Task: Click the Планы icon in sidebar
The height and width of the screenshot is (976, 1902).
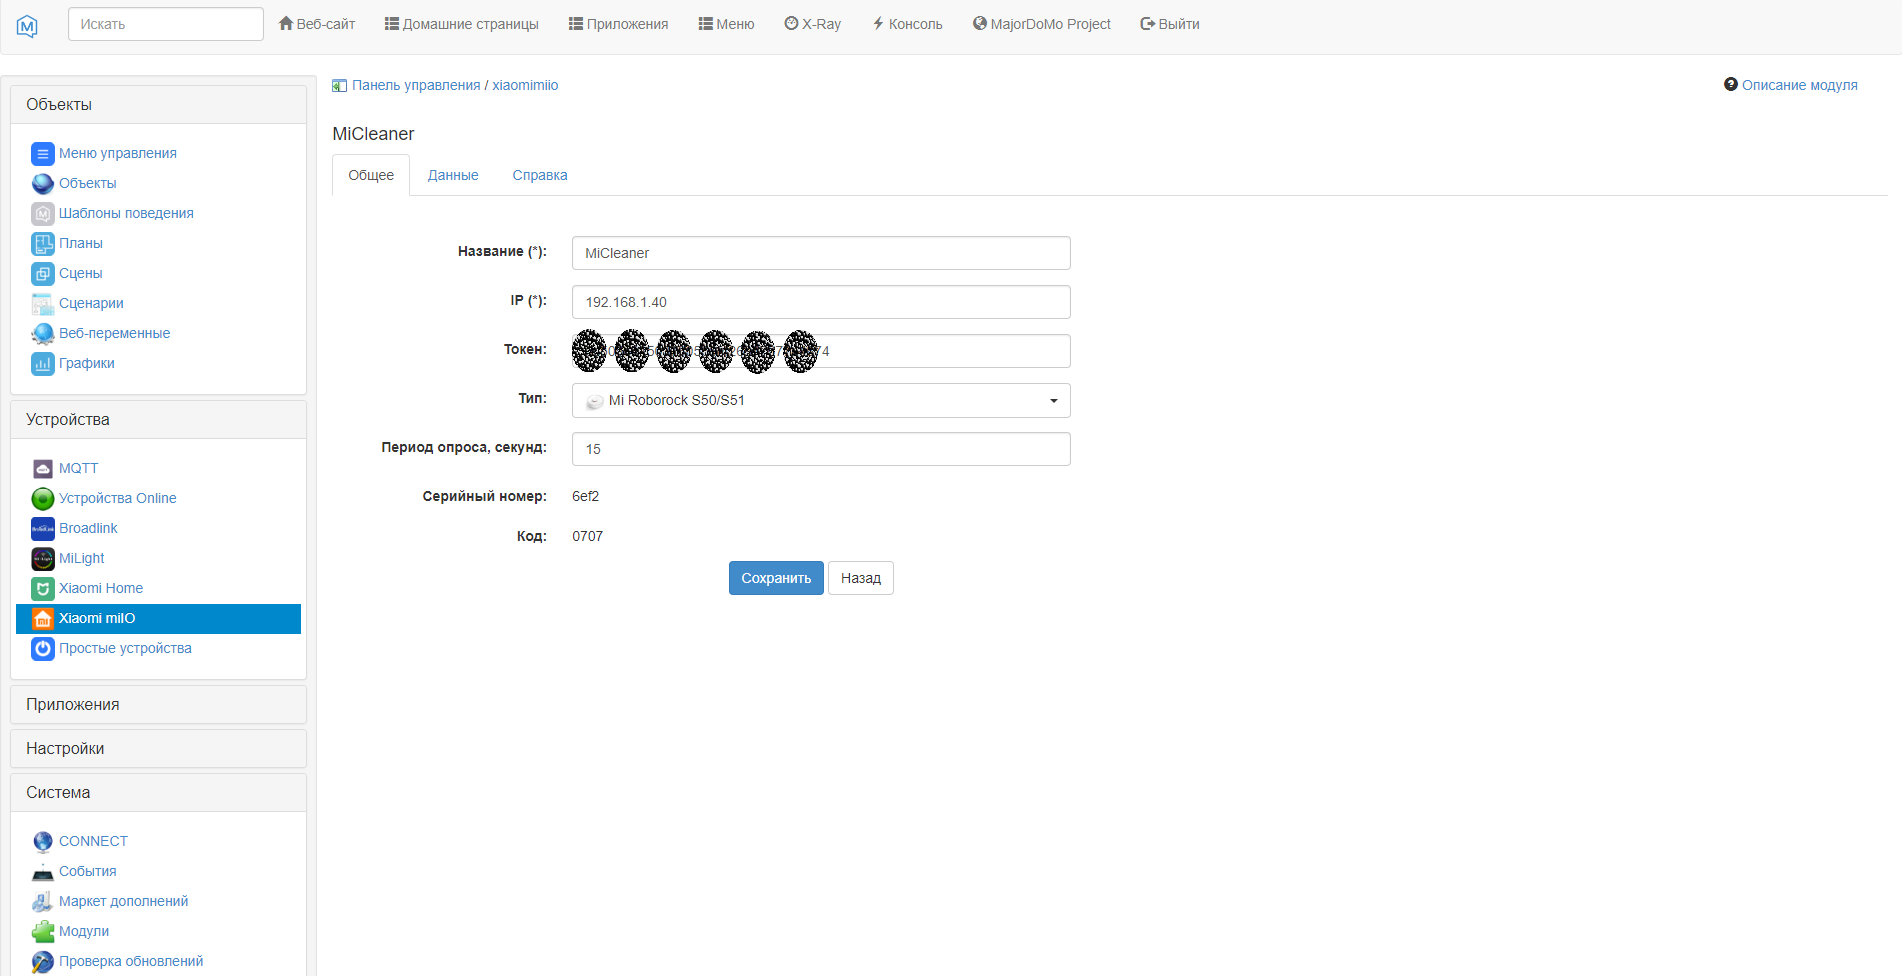Action: [x=42, y=244]
